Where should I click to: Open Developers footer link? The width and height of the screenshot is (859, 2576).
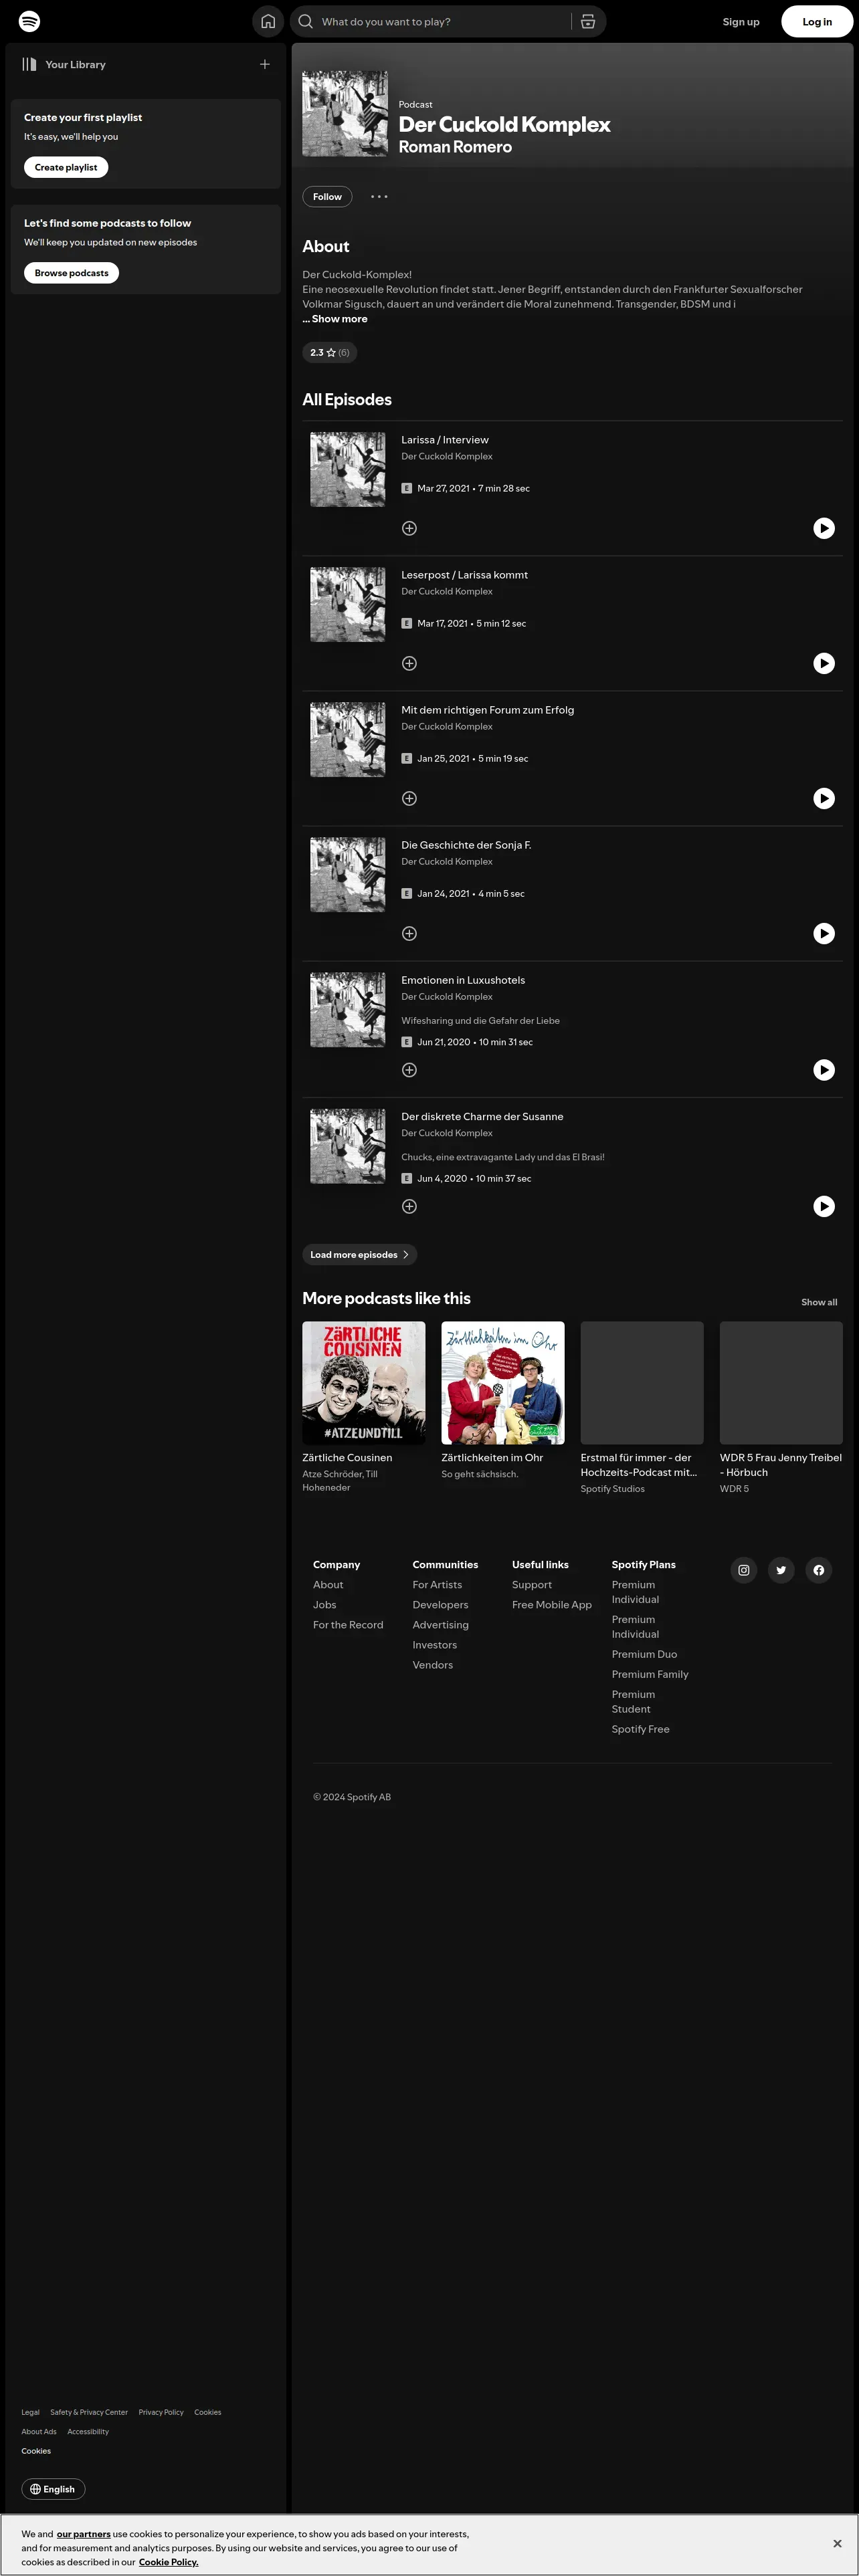pyautogui.click(x=440, y=1605)
